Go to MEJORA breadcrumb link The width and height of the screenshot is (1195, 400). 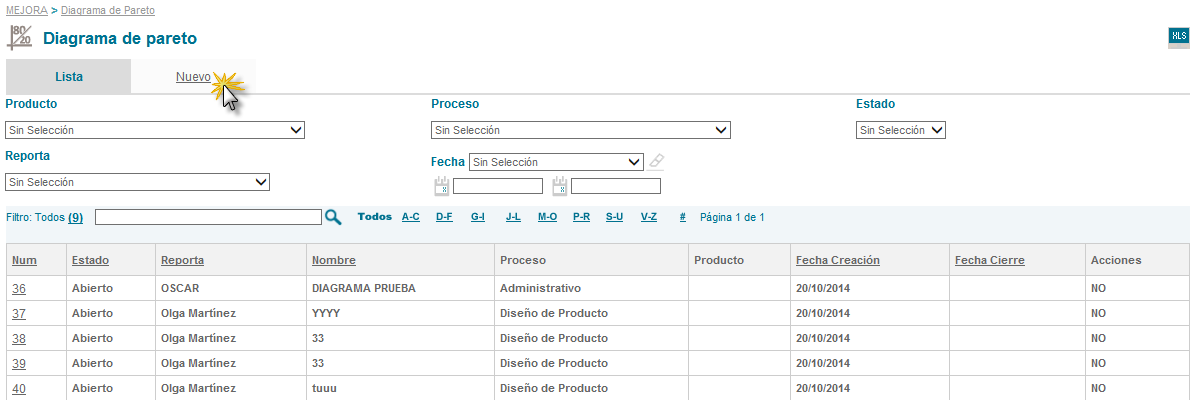[x=26, y=10]
